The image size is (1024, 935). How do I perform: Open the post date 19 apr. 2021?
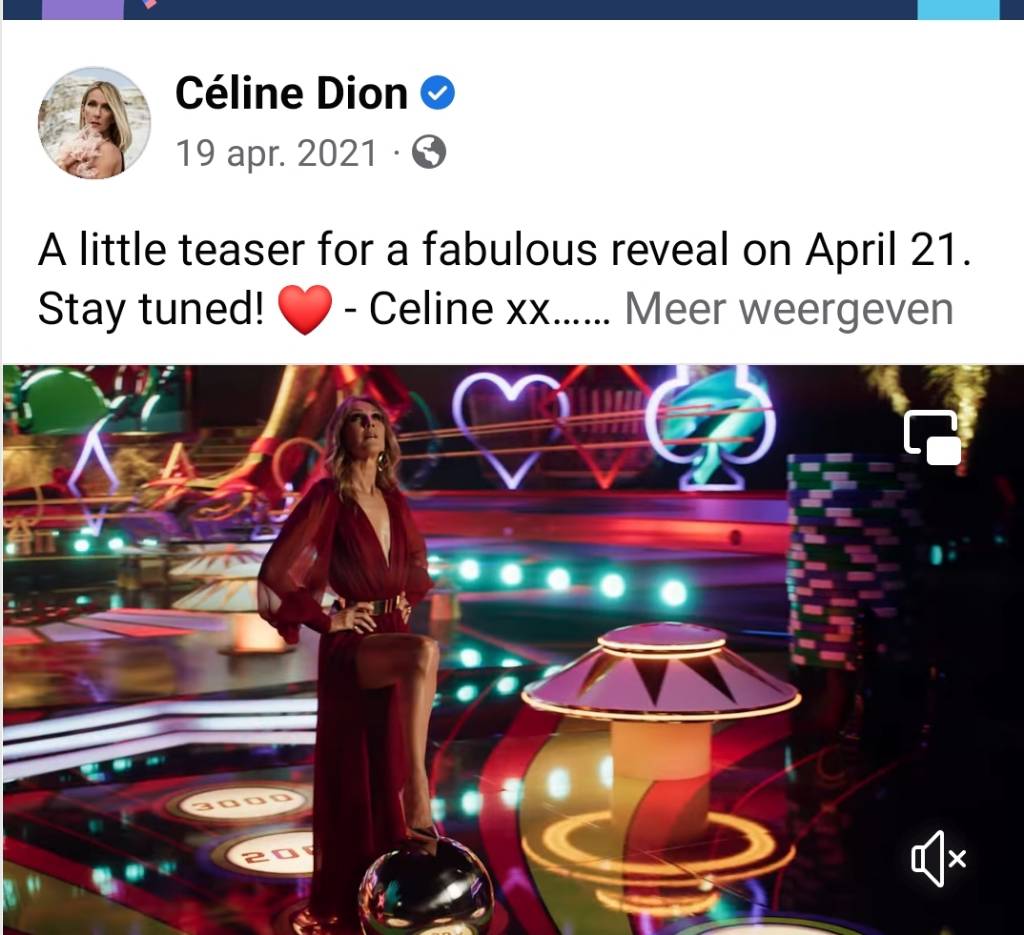point(277,153)
